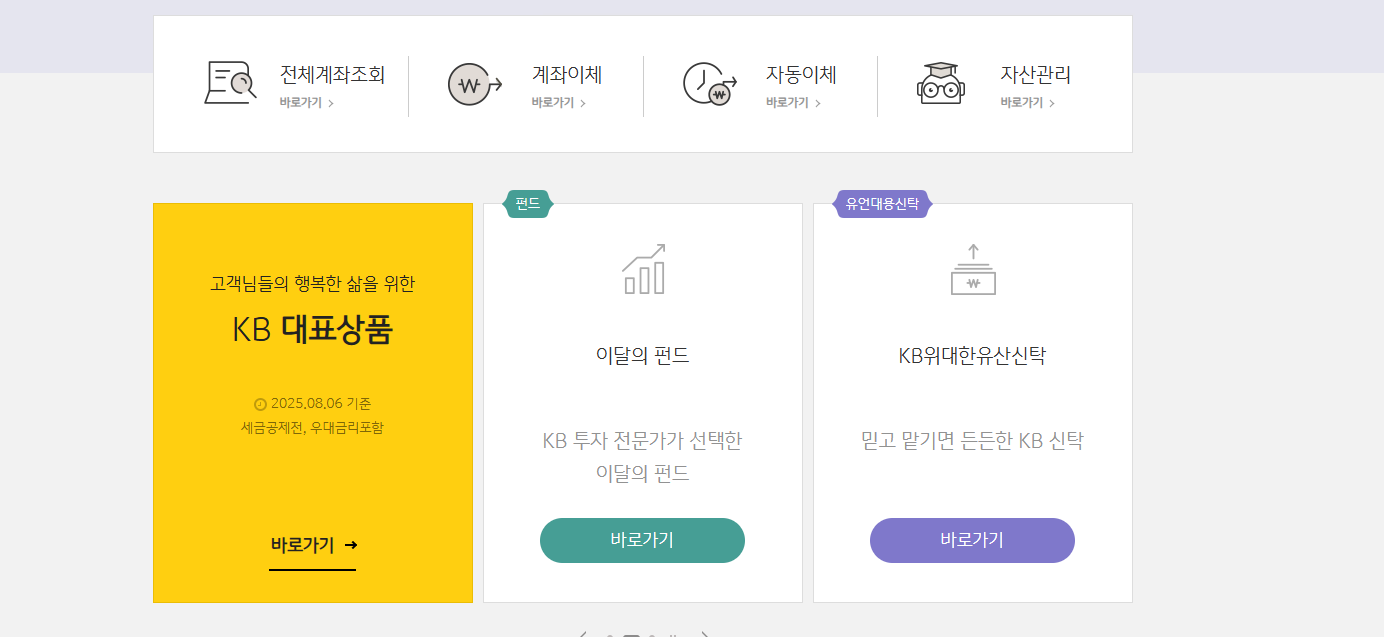The width and height of the screenshot is (1384, 637).
Task: Click the 자산관리 graduate-cap character icon
Action: click(941, 83)
